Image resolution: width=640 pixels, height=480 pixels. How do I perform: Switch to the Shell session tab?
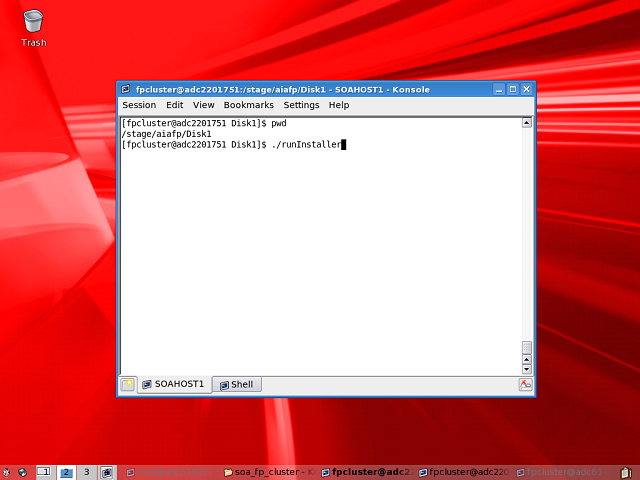pos(237,384)
